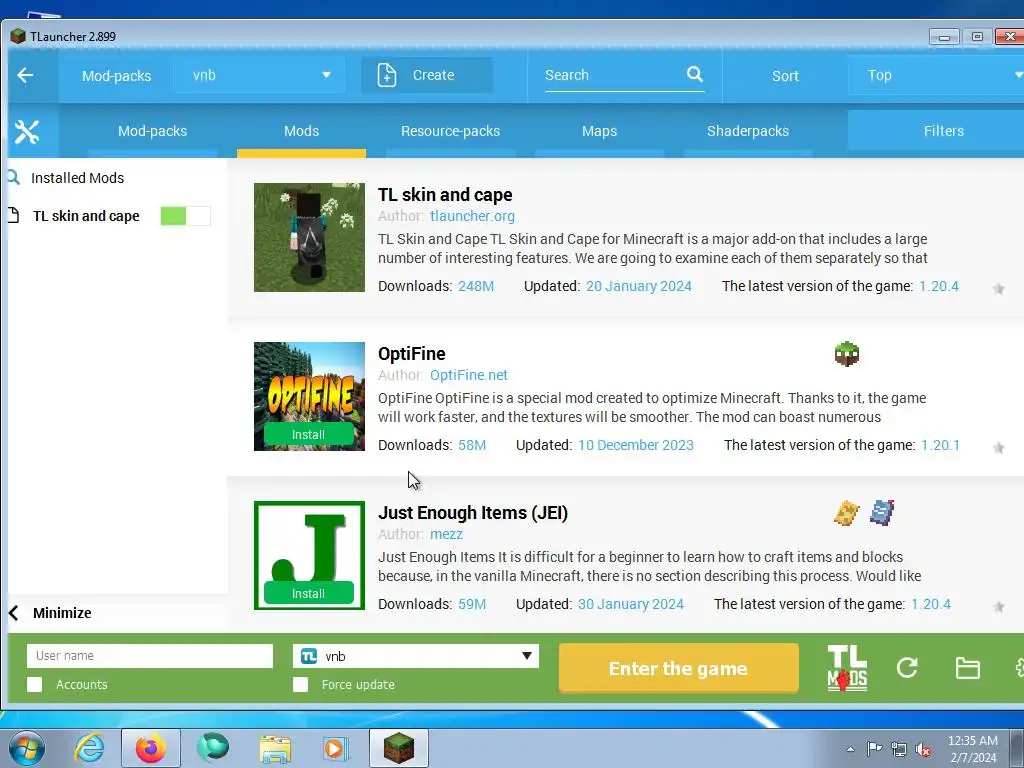
Task: Click the TL skin and cape file icon in sidebar
Action: (14, 215)
